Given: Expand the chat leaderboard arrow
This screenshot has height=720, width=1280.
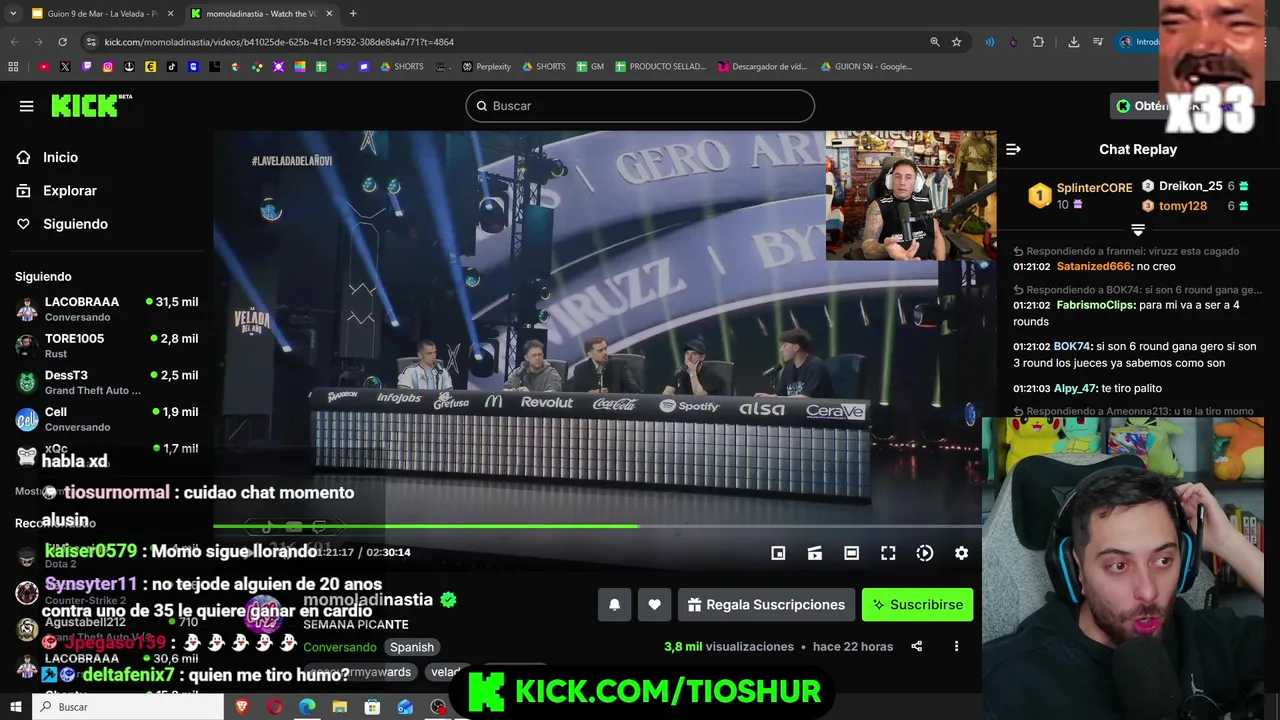Looking at the screenshot, I should (x=1138, y=230).
